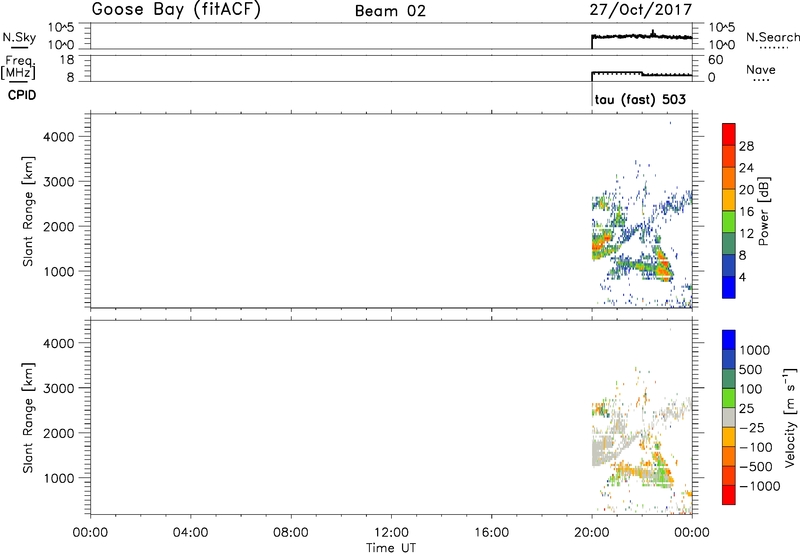Screen dimensions: 800x554
Task: Select the tau (fast) 503 text
Action: pyautogui.click(x=640, y=99)
